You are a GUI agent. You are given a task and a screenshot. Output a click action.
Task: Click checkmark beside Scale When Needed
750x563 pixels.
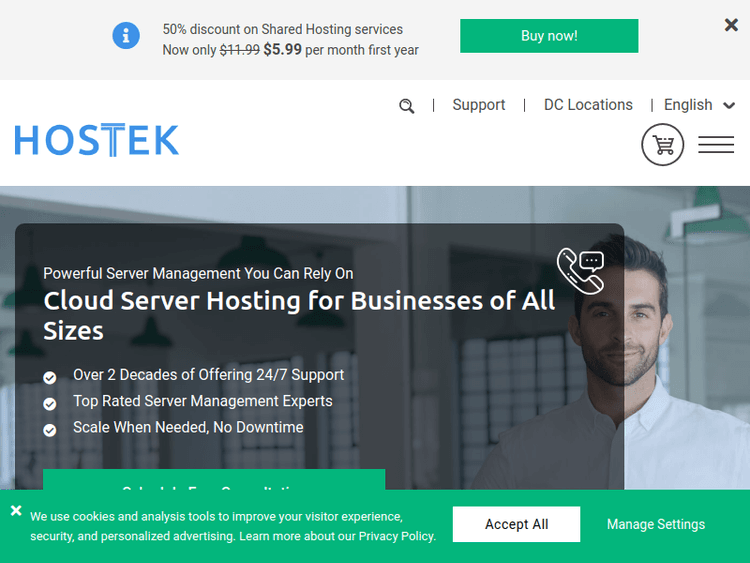pos(50,431)
